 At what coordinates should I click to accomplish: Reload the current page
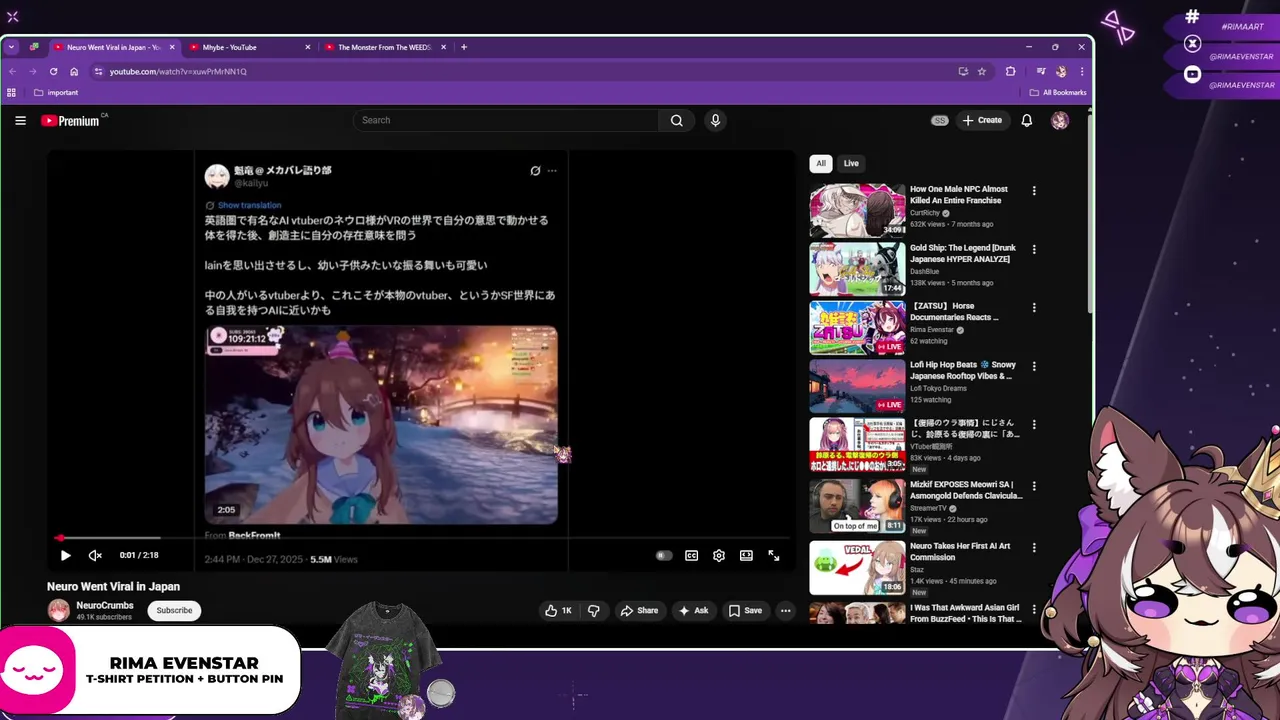pos(53,71)
